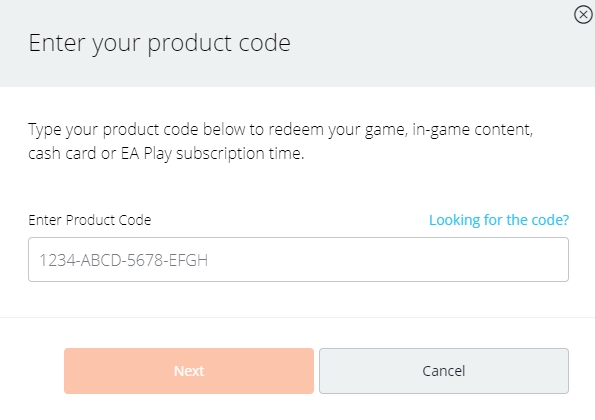Click the 'Enter Product Code' field label
Viewport: 595px width, 420px height.
tap(90, 220)
